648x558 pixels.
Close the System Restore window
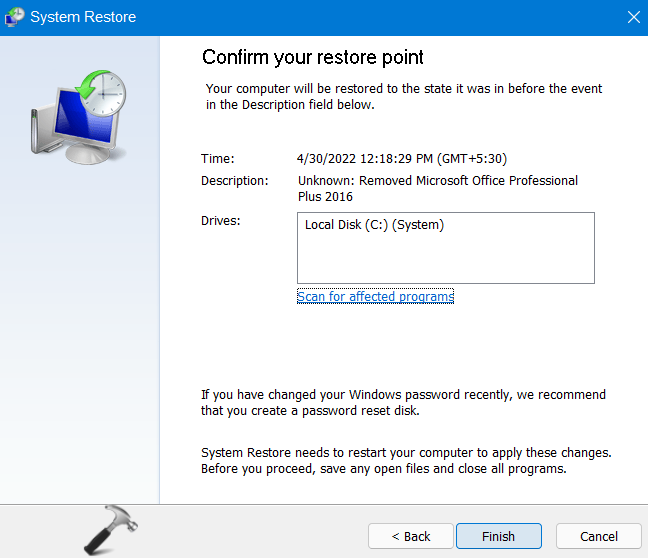[632, 17]
